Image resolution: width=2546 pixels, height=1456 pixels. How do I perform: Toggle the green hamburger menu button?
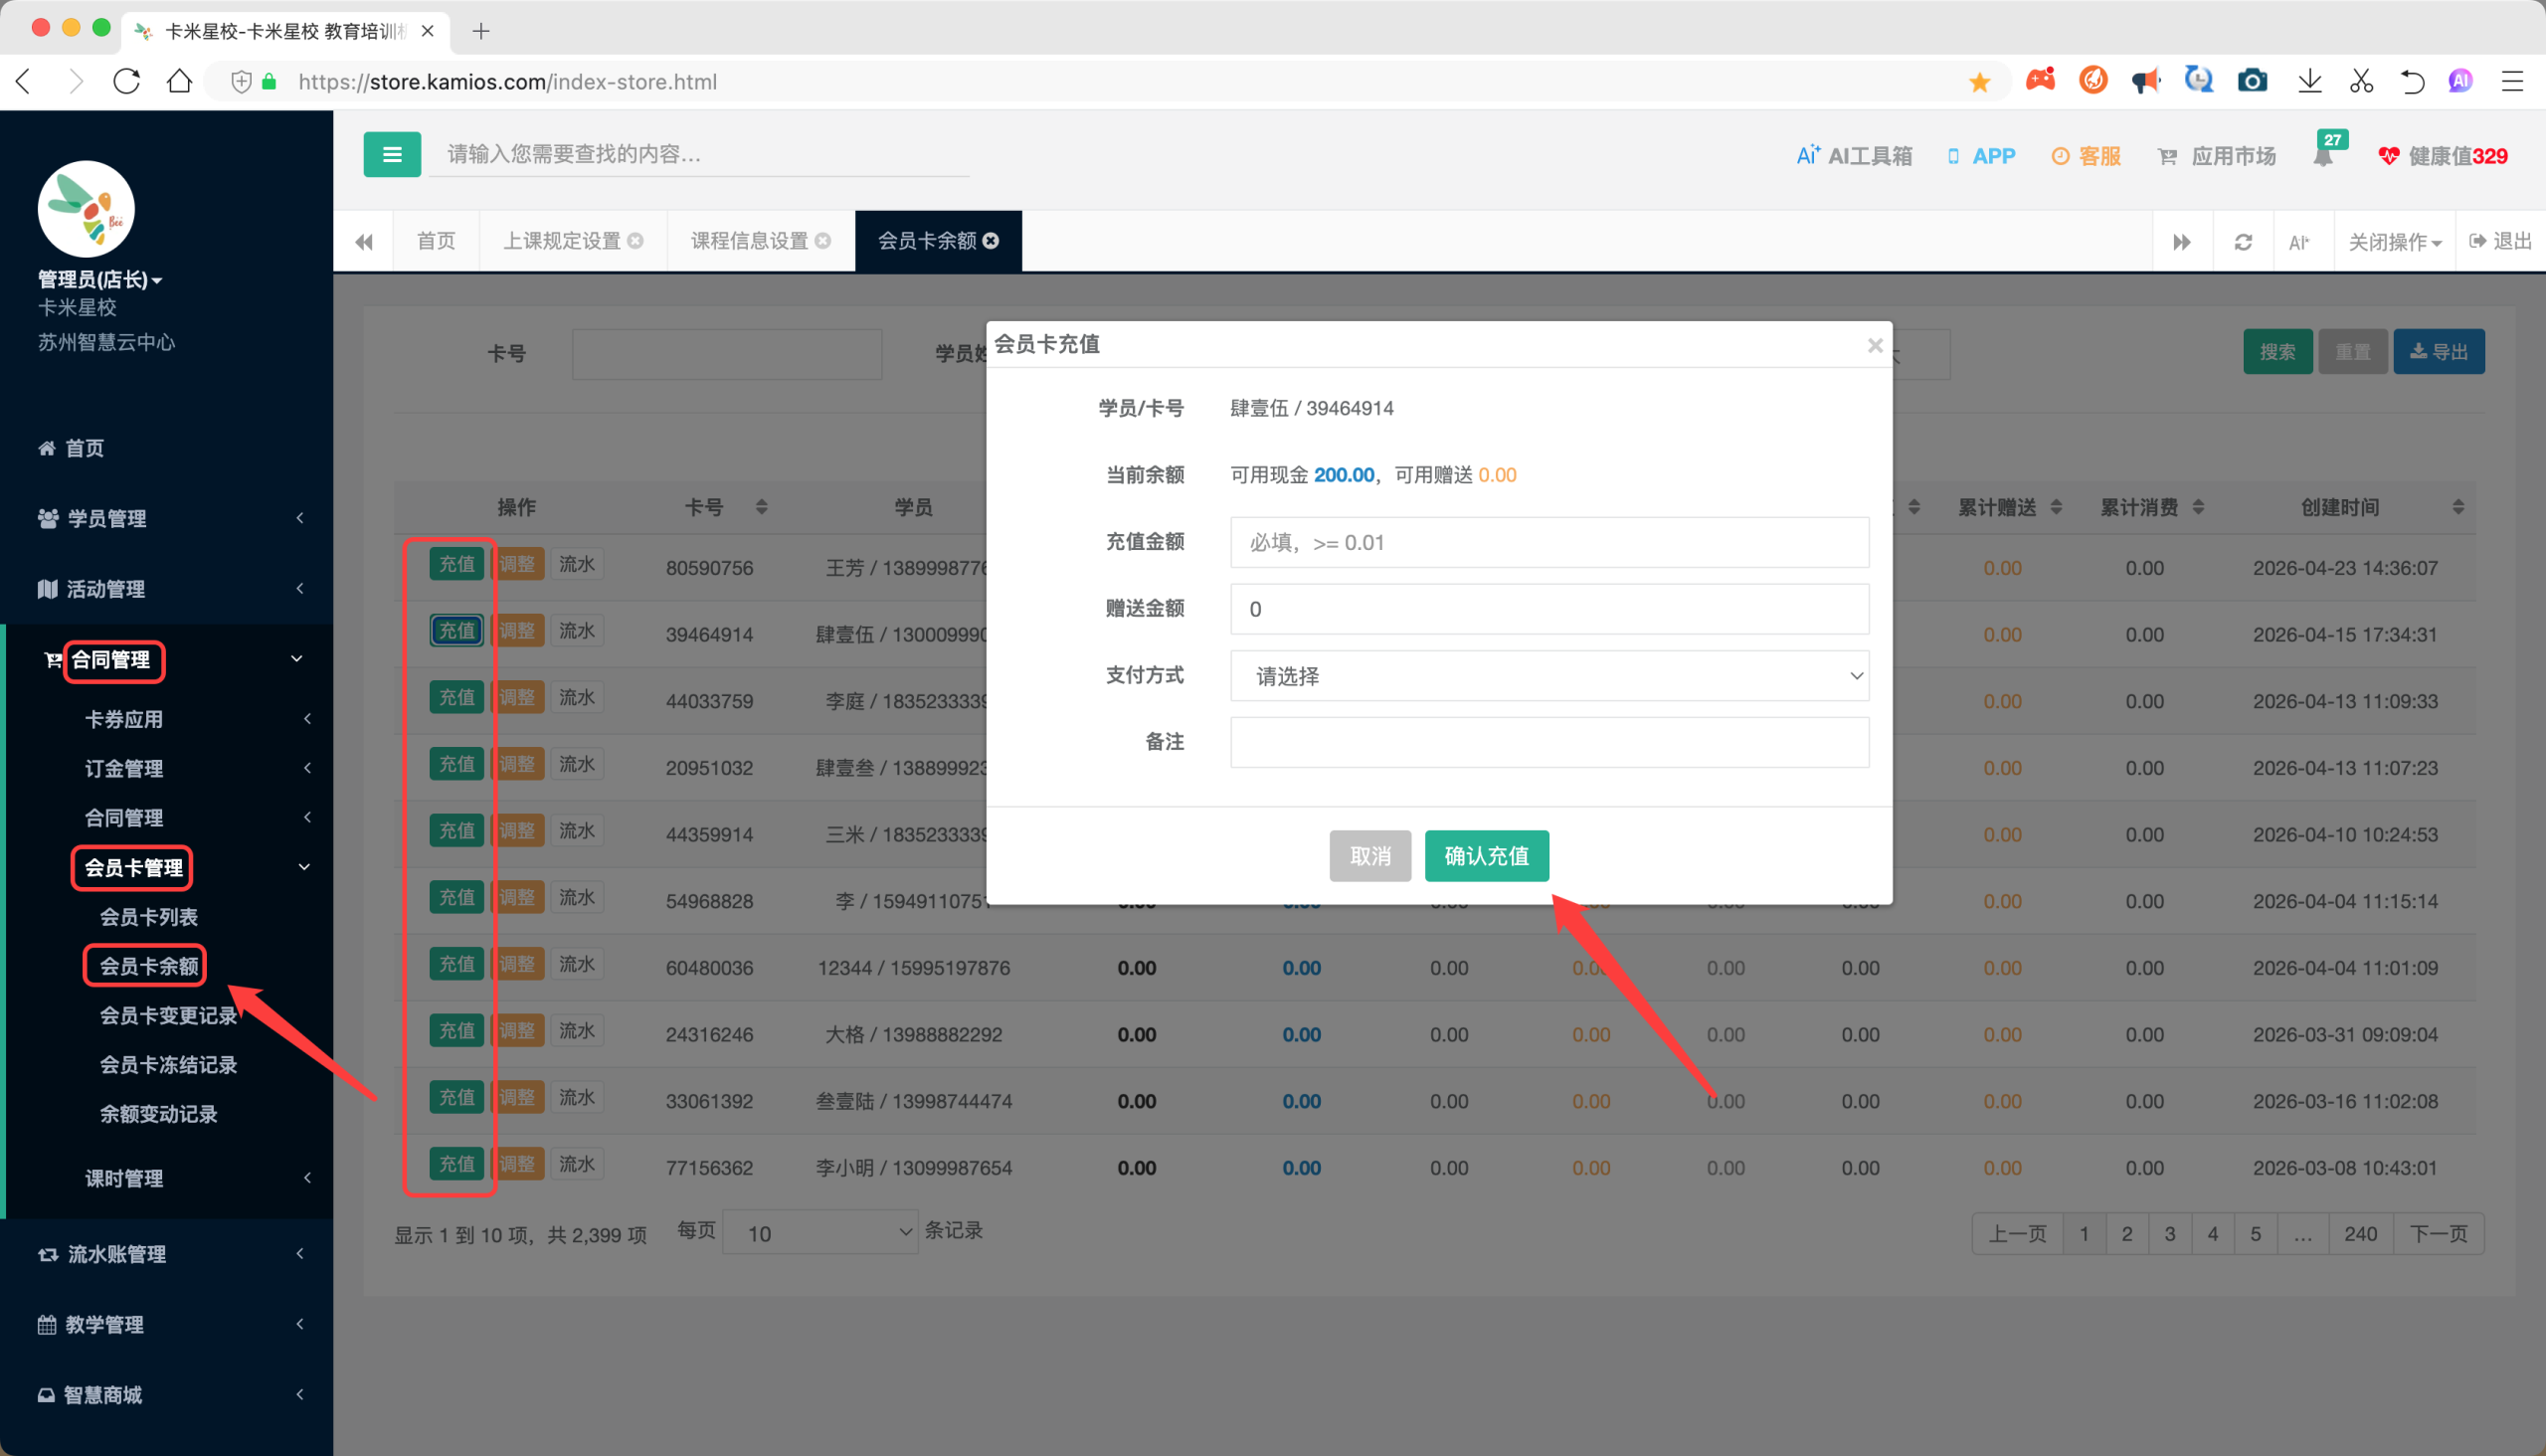[392, 155]
